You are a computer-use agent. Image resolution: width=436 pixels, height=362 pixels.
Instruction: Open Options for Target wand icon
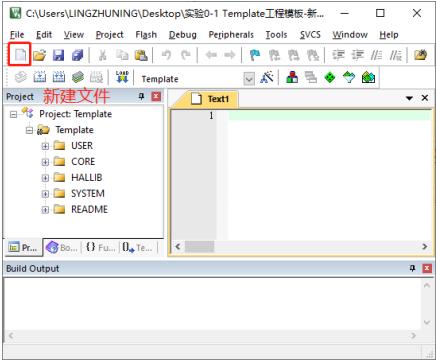tap(267, 77)
